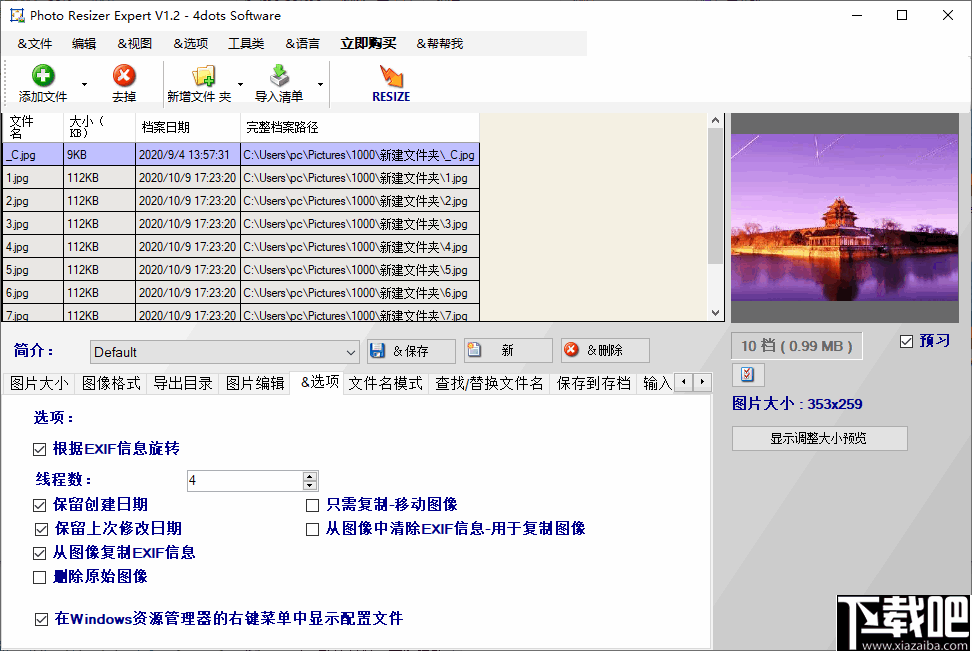Switch to the 图片大小 tab
972x651 pixels.
click(x=39, y=382)
